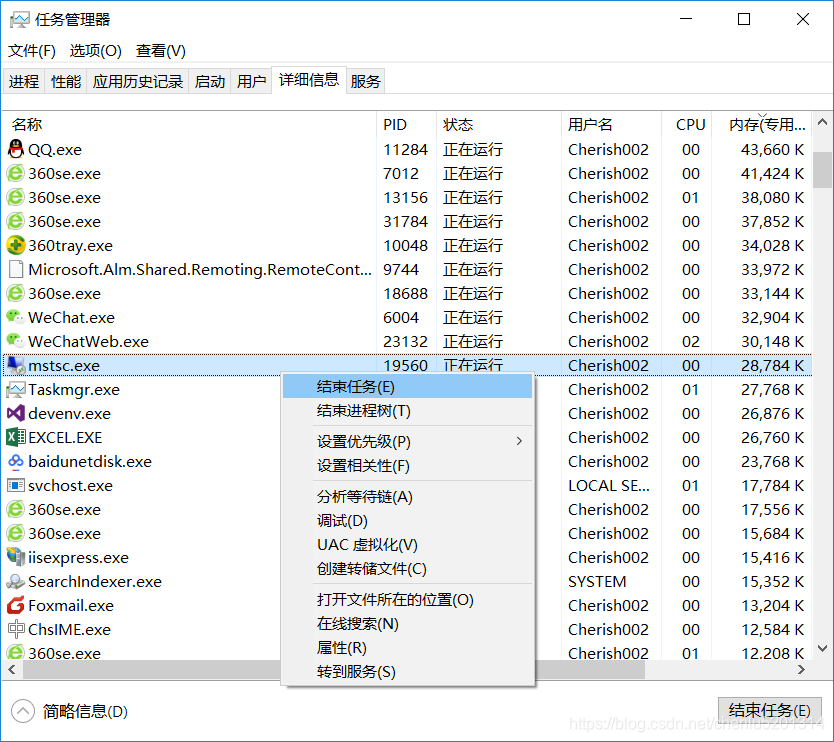Viewport: 834px width, 742px height.
Task: Click the SearchIndexer.exe icon
Action: point(16,581)
